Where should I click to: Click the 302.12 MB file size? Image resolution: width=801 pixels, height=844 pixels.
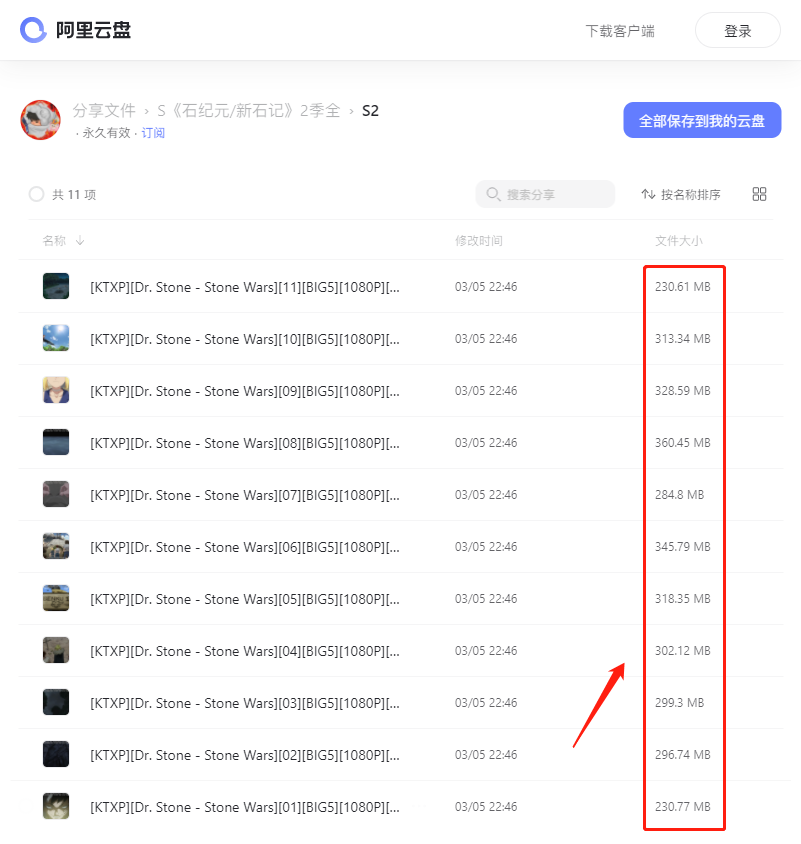point(683,650)
